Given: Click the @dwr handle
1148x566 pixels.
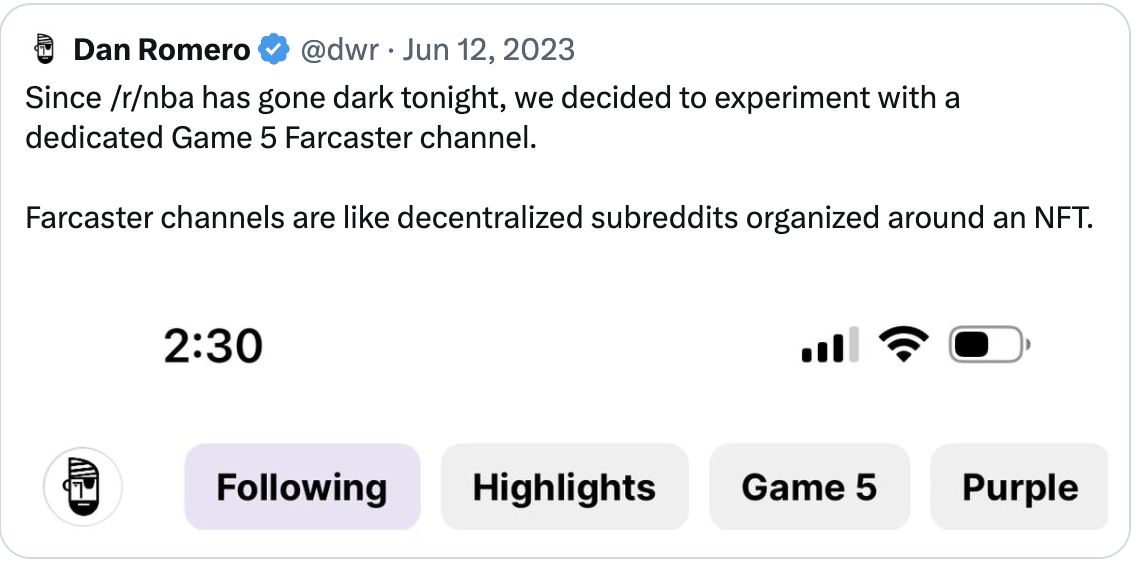Looking at the screenshot, I should pyautogui.click(x=339, y=49).
